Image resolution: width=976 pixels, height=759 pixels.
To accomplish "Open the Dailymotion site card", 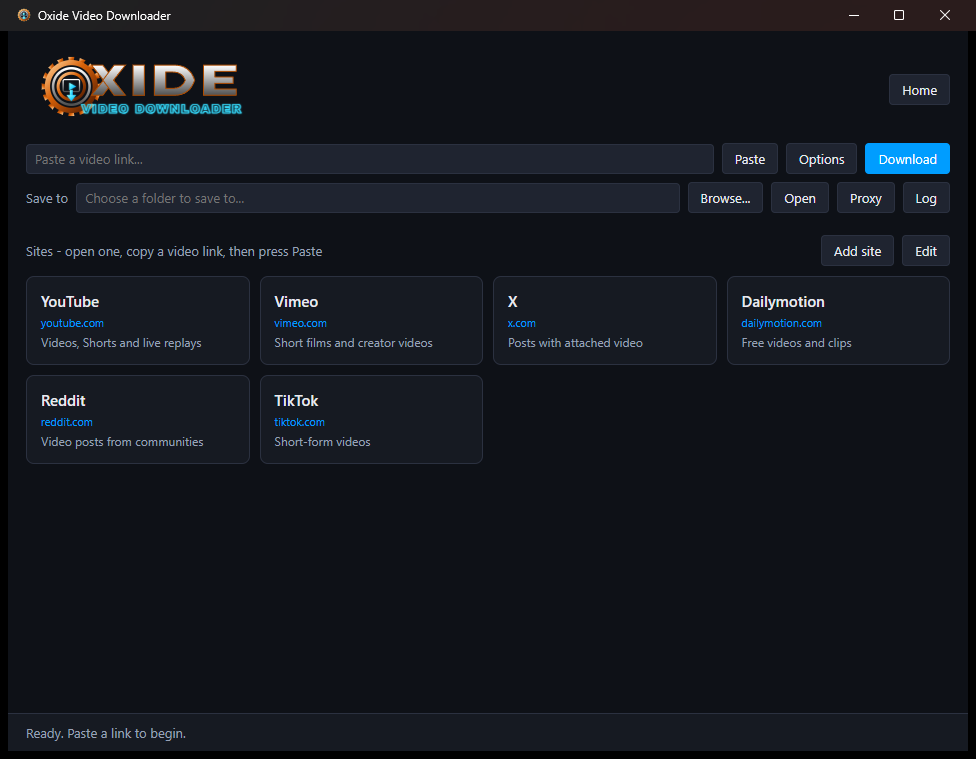I will click(x=838, y=321).
